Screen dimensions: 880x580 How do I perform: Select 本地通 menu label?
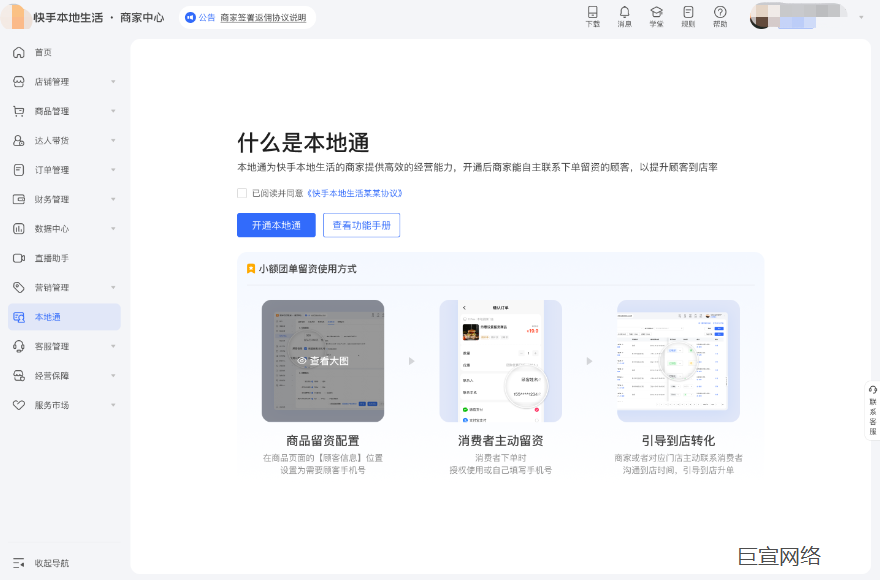pyautogui.click(x=48, y=317)
